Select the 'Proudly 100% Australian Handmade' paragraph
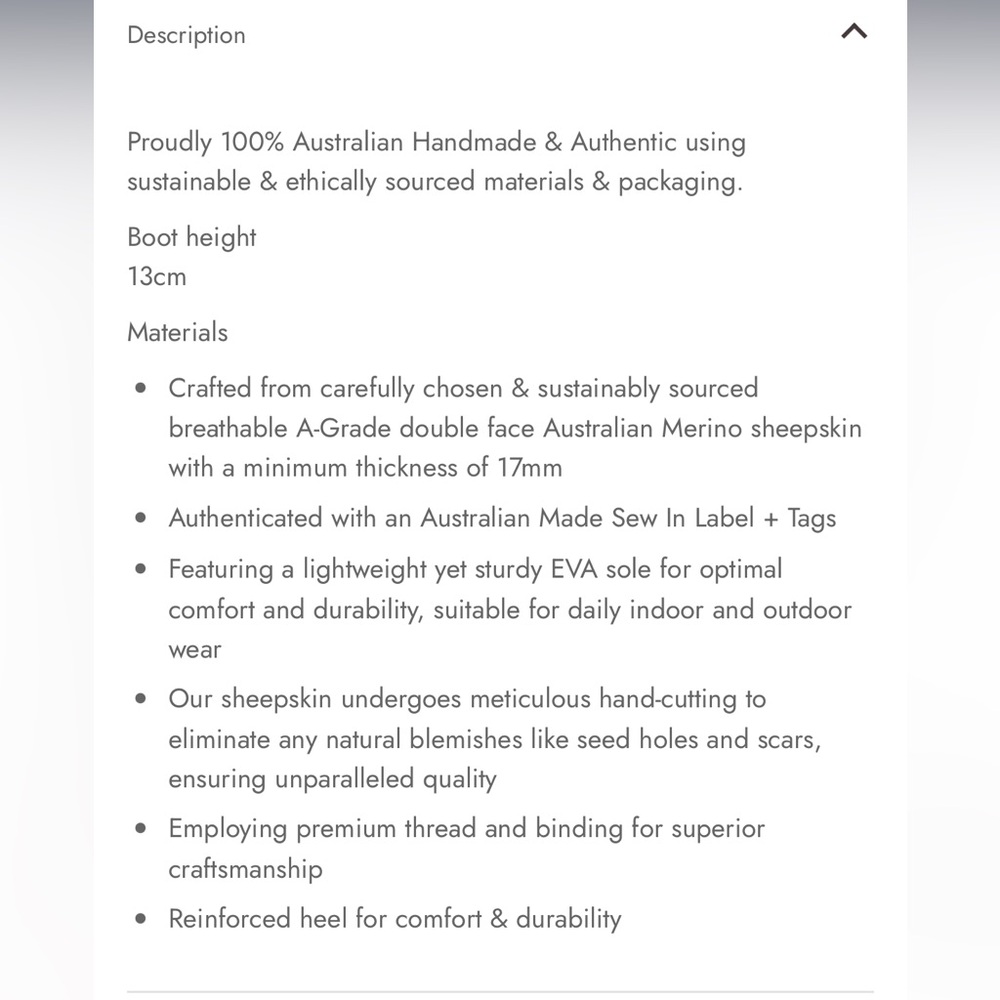The height and width of the screenshot is (1000, 1000). point(436,161)
